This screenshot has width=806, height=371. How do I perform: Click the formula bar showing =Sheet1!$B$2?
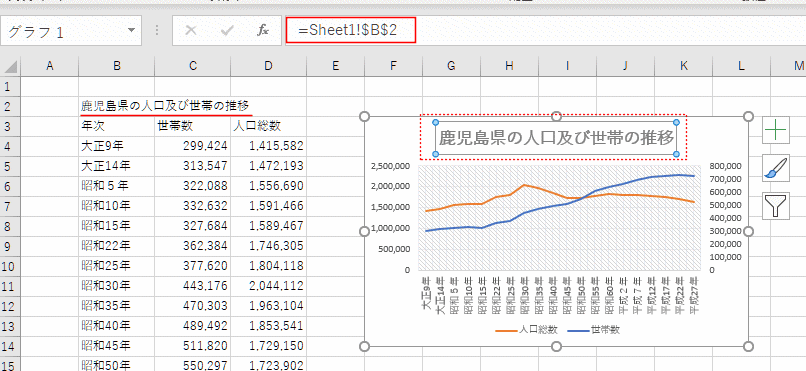(545, 31)
